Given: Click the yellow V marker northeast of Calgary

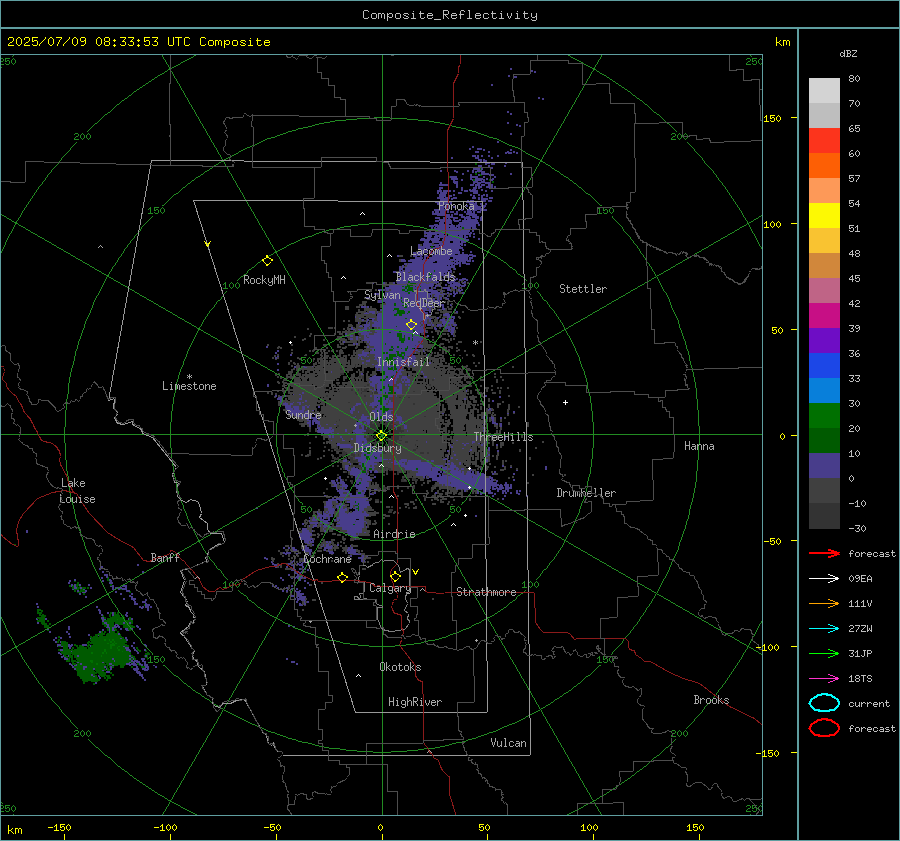Looking at the screenshot, I should coord(416,572).
